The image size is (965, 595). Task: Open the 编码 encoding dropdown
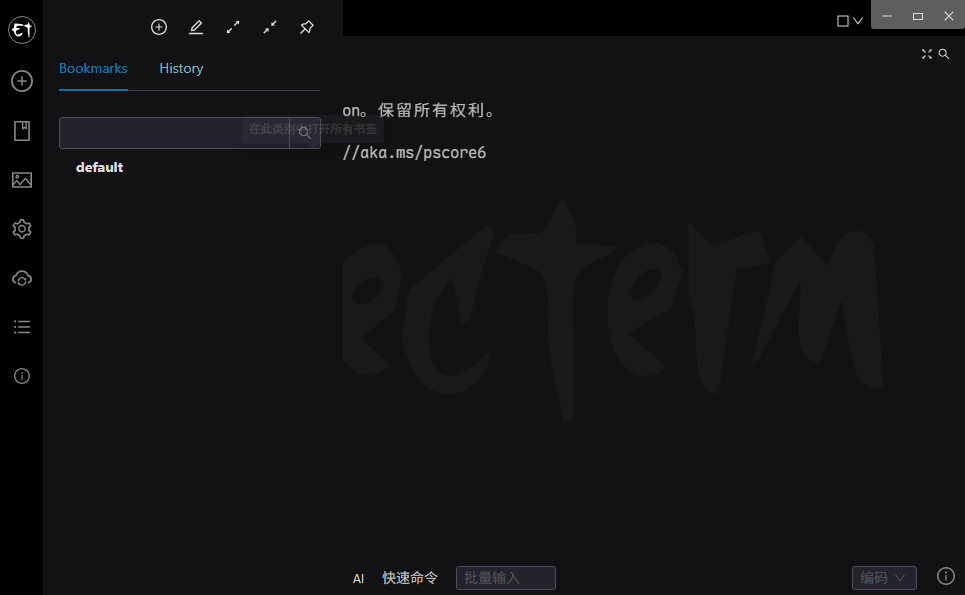point(883,577)
